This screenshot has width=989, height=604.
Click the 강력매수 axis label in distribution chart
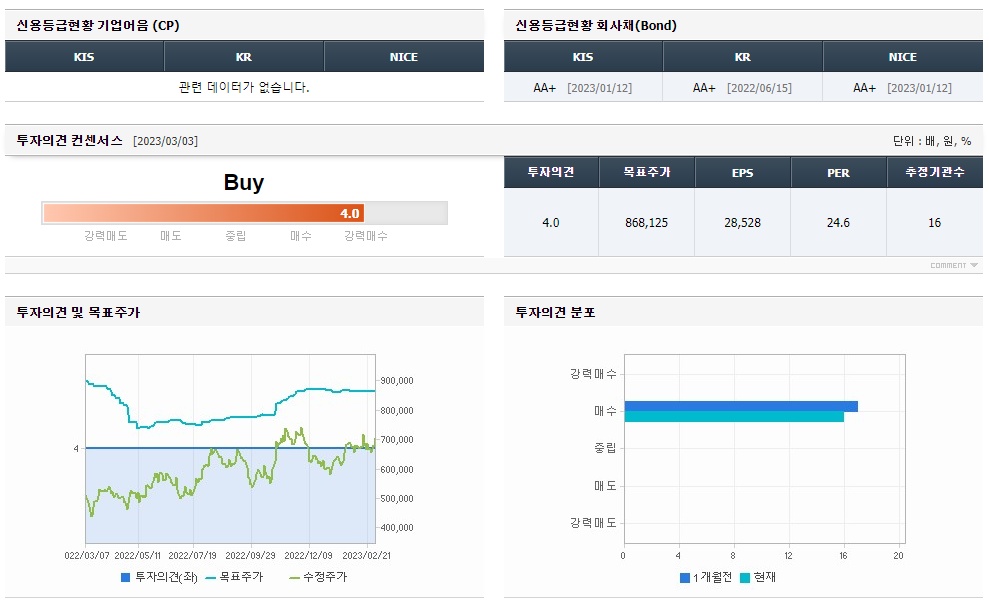[x=593, y=374]
